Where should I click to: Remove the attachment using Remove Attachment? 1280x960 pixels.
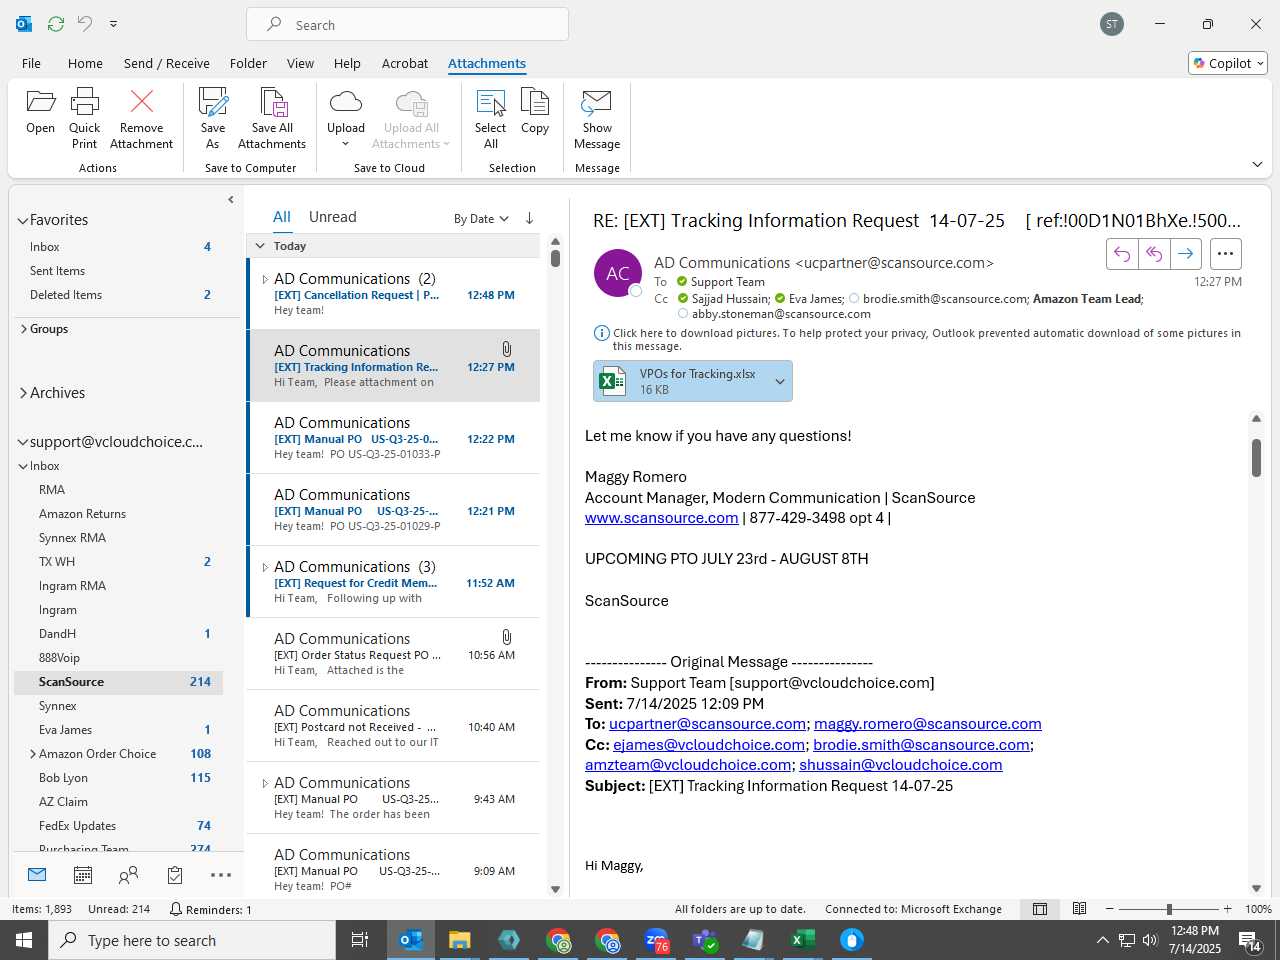click(141, 118)
